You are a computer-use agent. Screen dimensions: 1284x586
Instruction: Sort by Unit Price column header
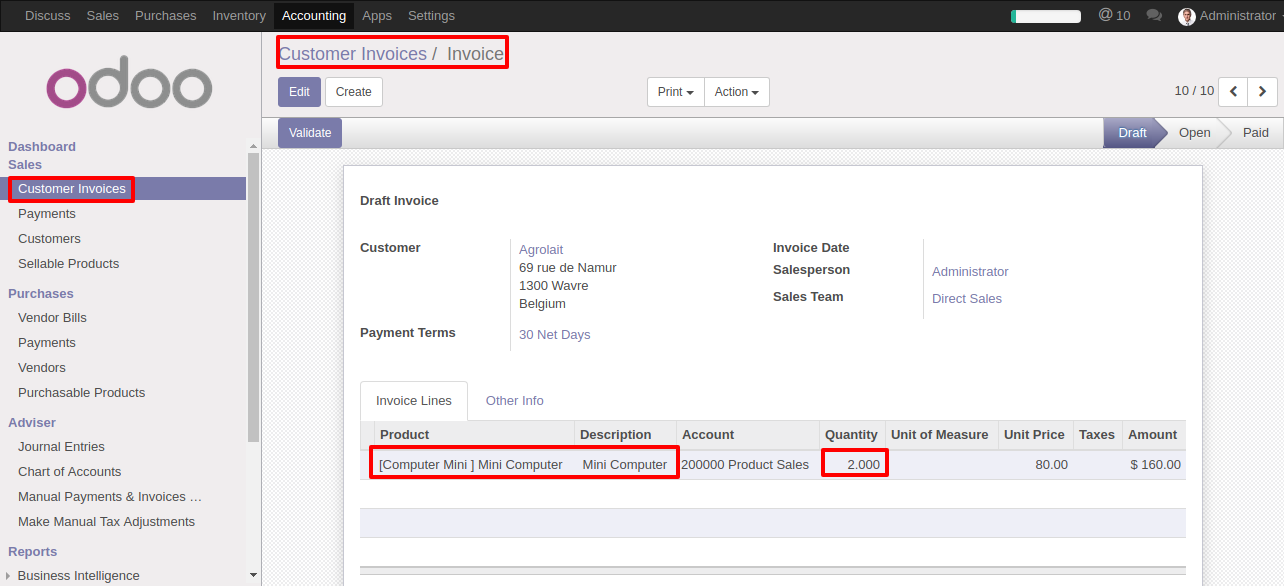1034,435
